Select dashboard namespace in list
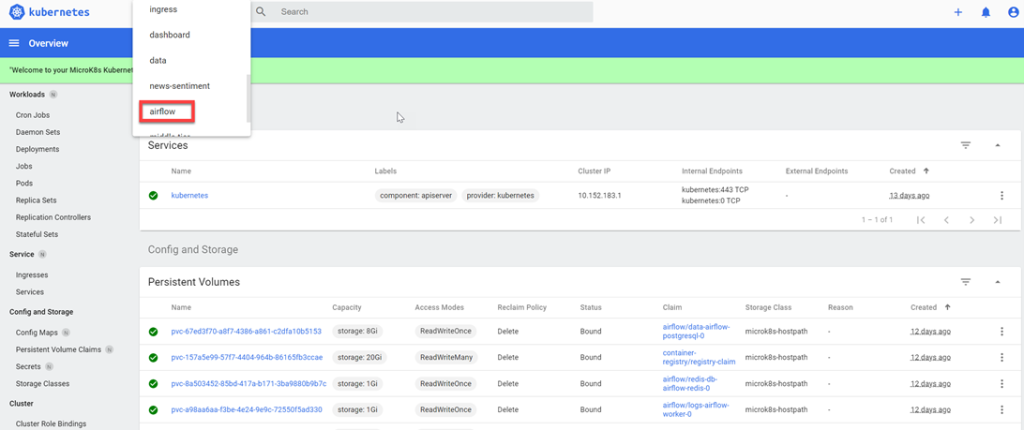1024x430 pixels. 169,35
